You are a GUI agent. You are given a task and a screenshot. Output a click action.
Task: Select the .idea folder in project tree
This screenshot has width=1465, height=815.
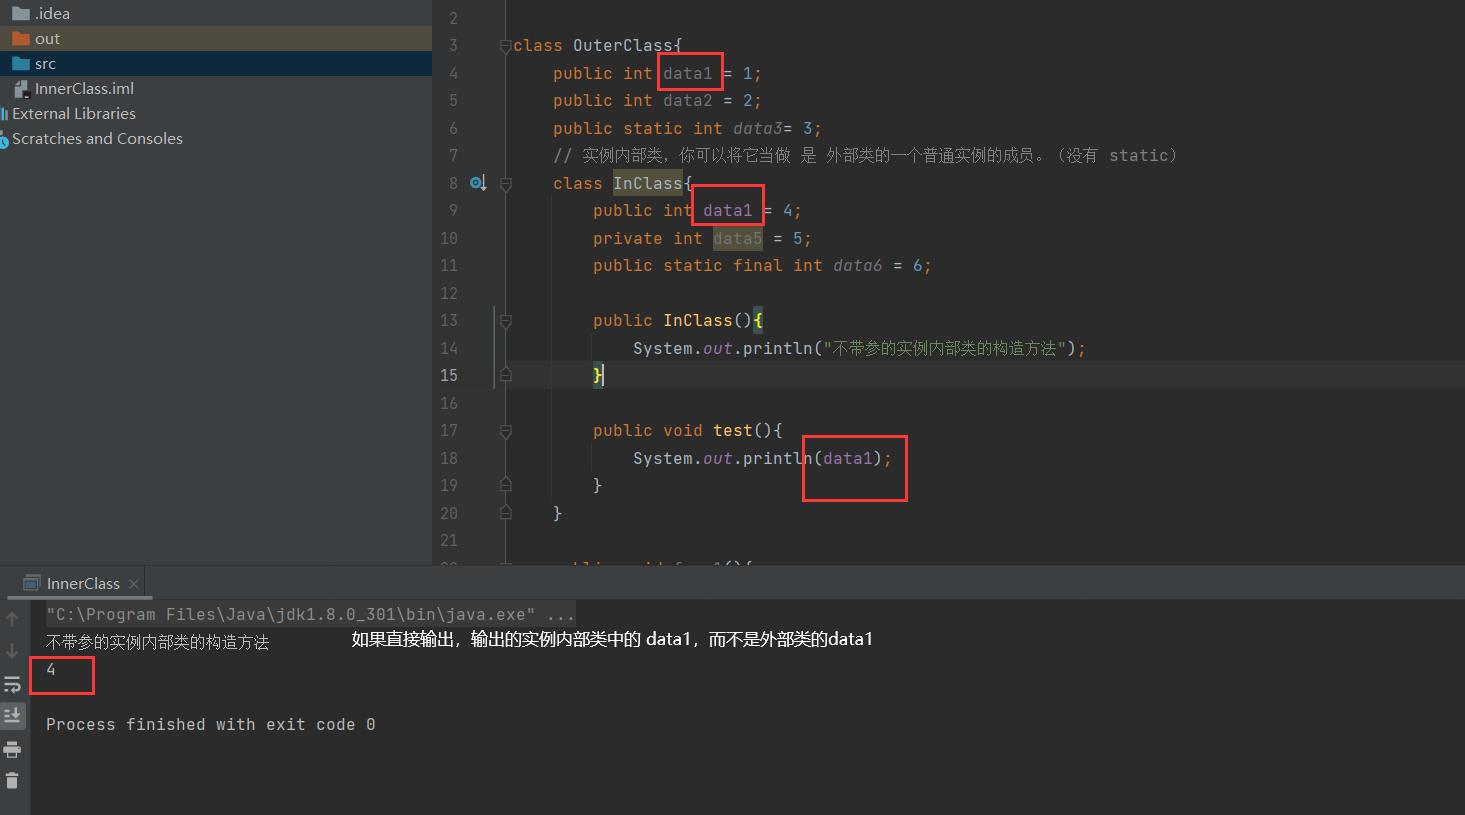pyautogui.click(x=216, y=13)
